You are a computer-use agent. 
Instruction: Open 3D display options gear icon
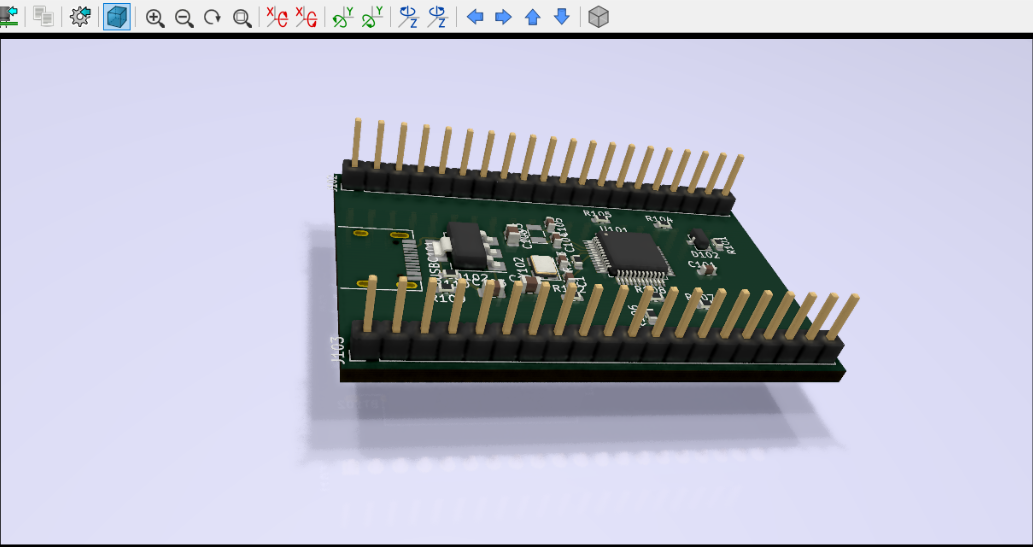pos(80,17)
